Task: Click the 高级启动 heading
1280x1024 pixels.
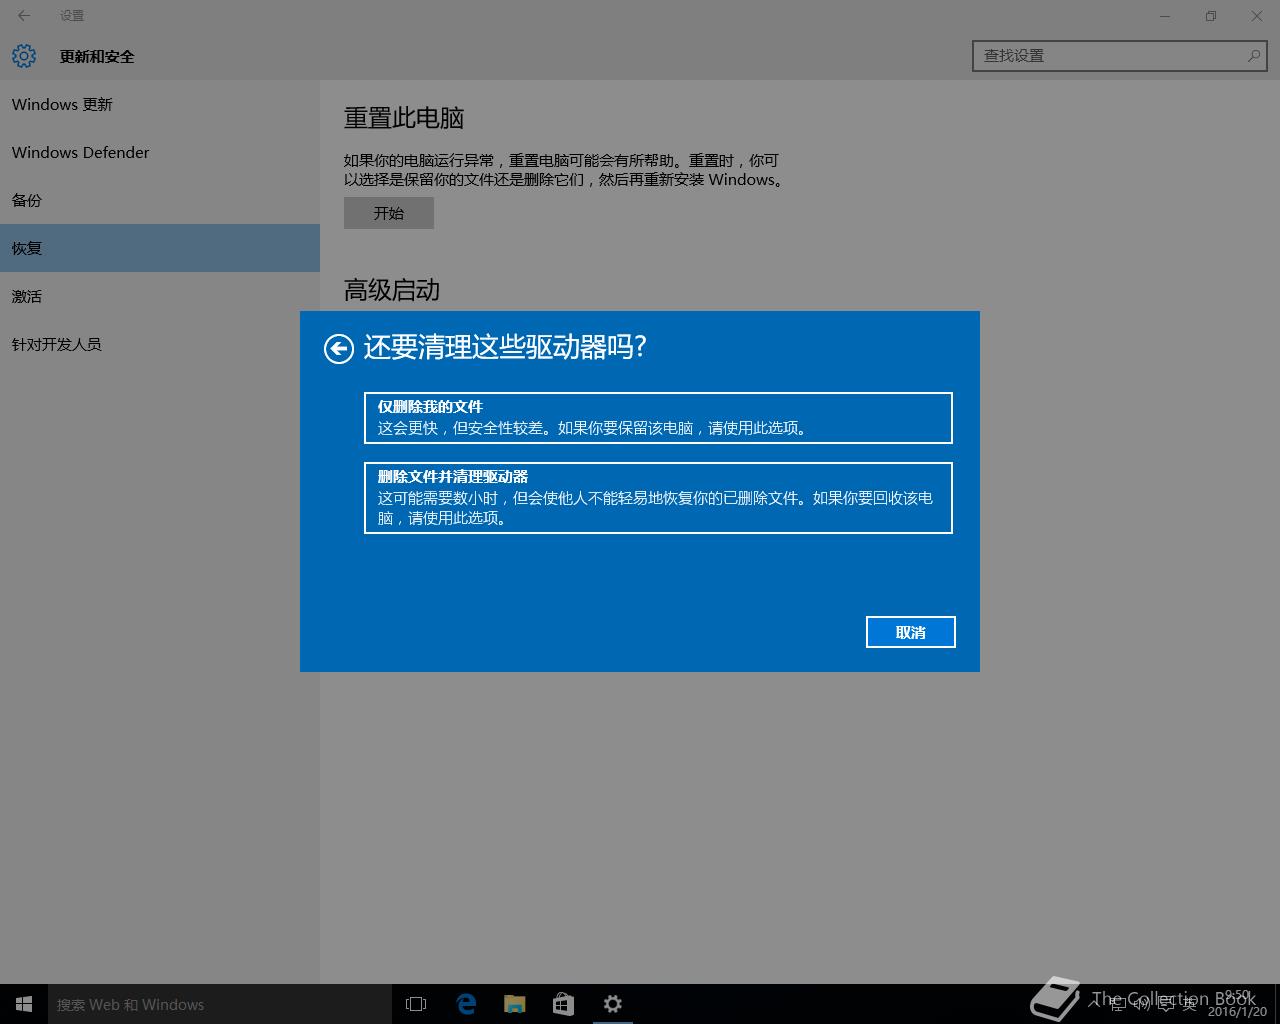Action: (x=392, y=290)
